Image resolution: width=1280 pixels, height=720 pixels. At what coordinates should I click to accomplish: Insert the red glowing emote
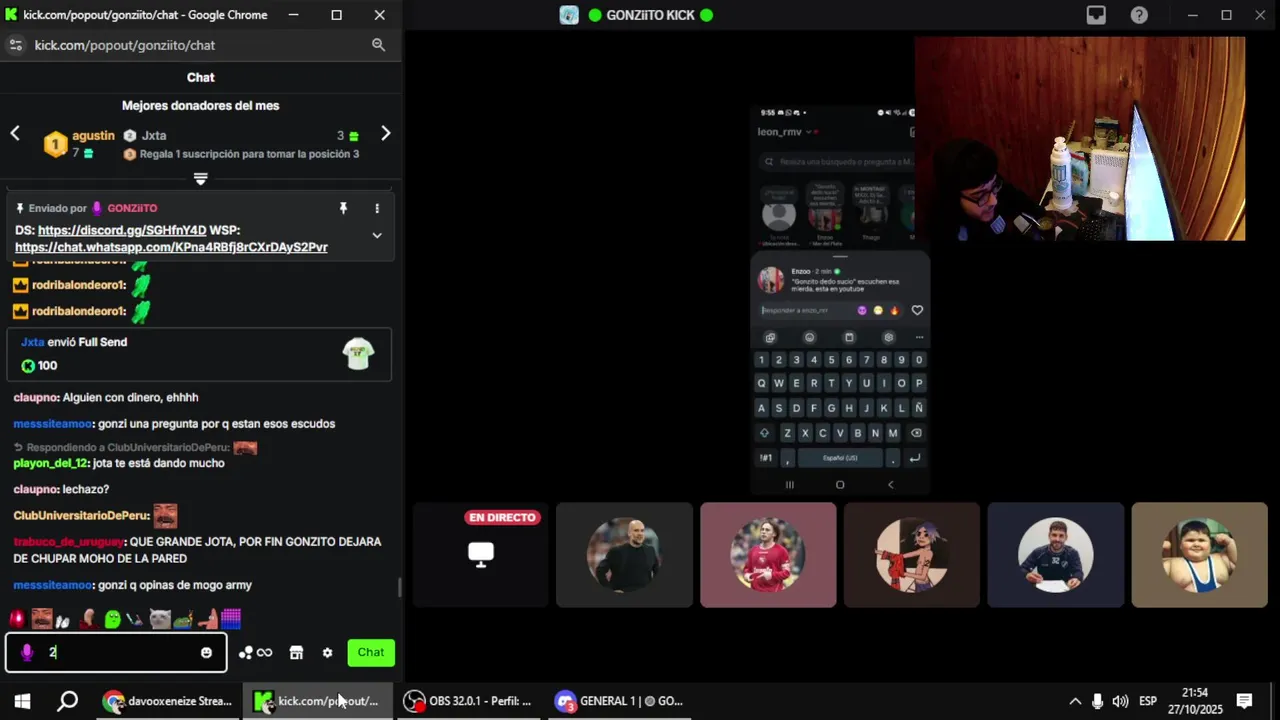point(17,619)
